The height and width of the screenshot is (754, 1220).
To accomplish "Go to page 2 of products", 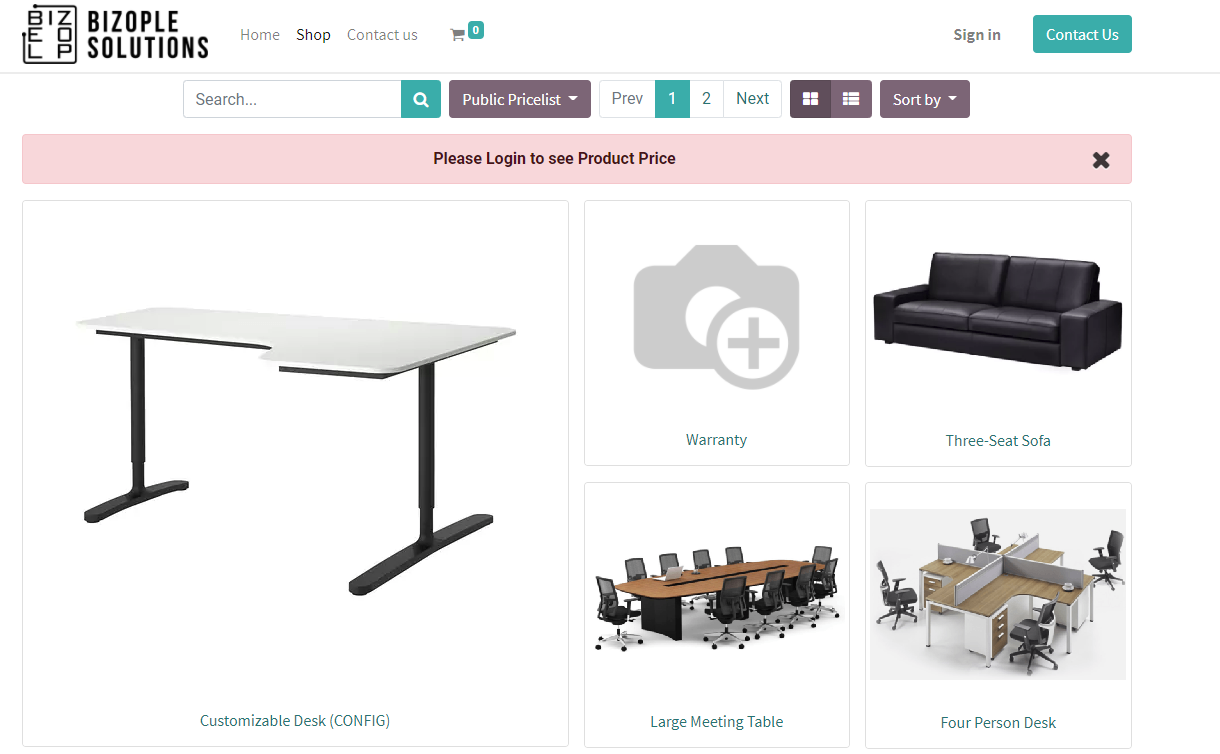I will click(x=706, y=98).
